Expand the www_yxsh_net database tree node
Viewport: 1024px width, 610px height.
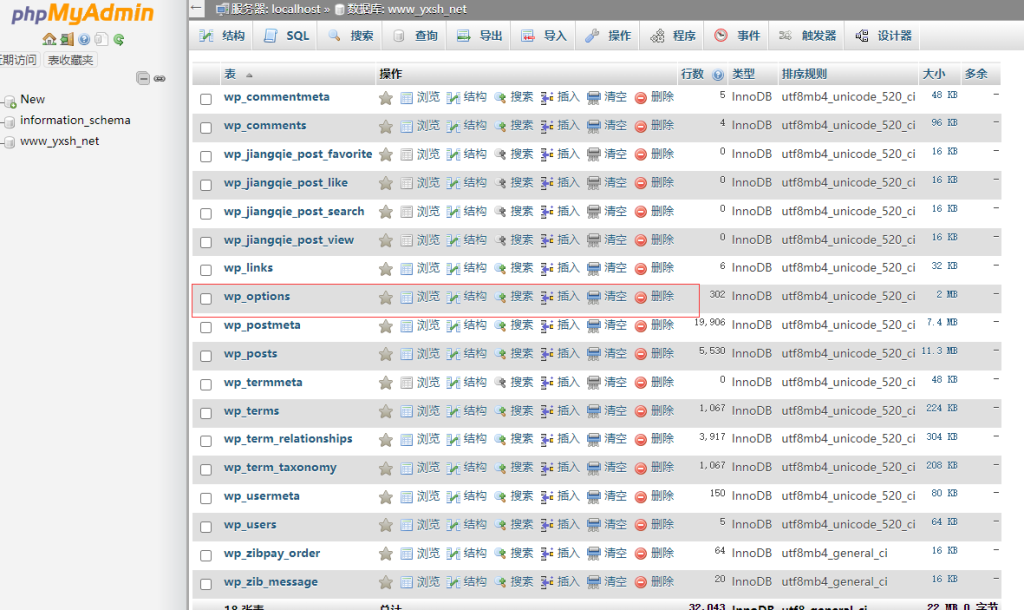[x=9, y=142]
